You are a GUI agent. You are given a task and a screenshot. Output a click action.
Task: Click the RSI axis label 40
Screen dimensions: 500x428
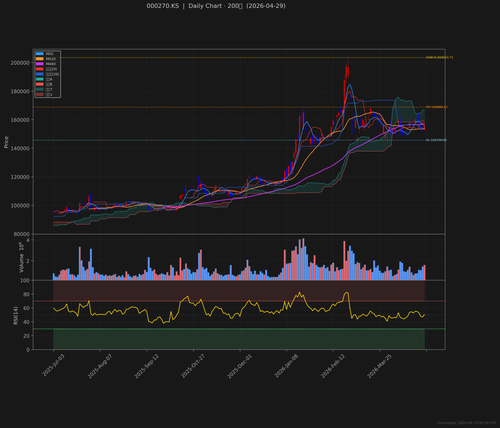[26, 322]
